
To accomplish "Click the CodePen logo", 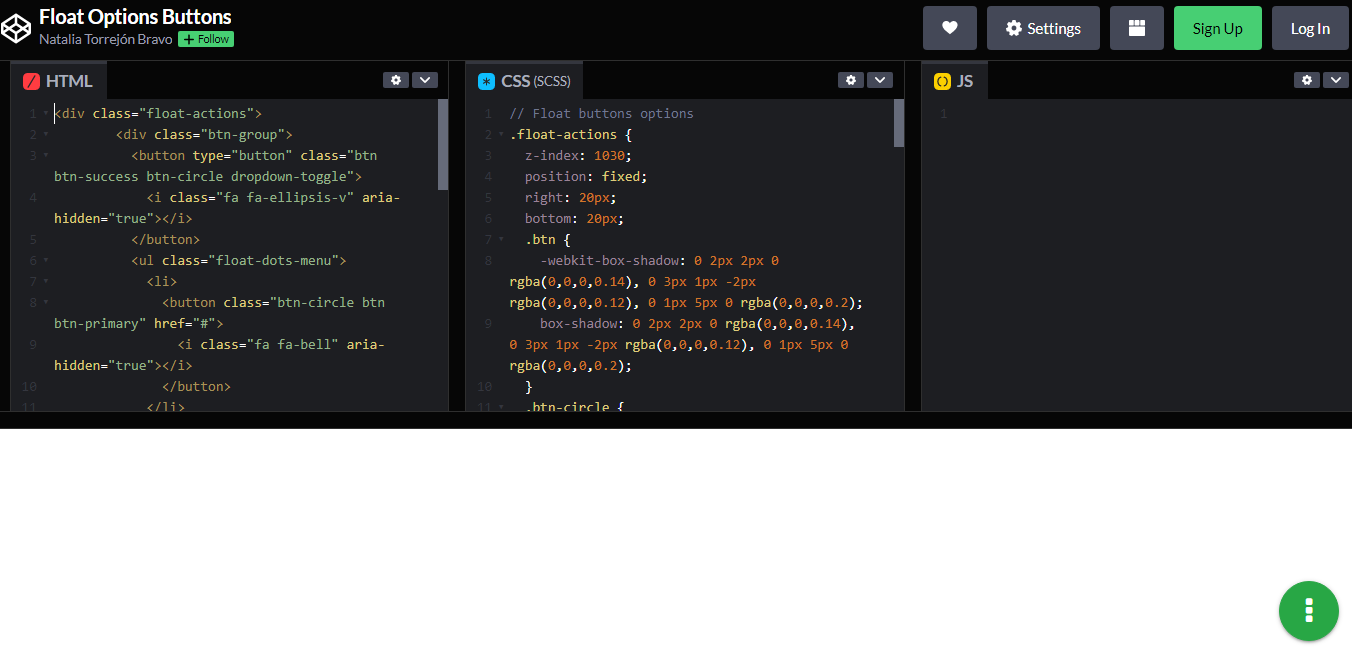I will pyautogui.click(x=16, y=27).
